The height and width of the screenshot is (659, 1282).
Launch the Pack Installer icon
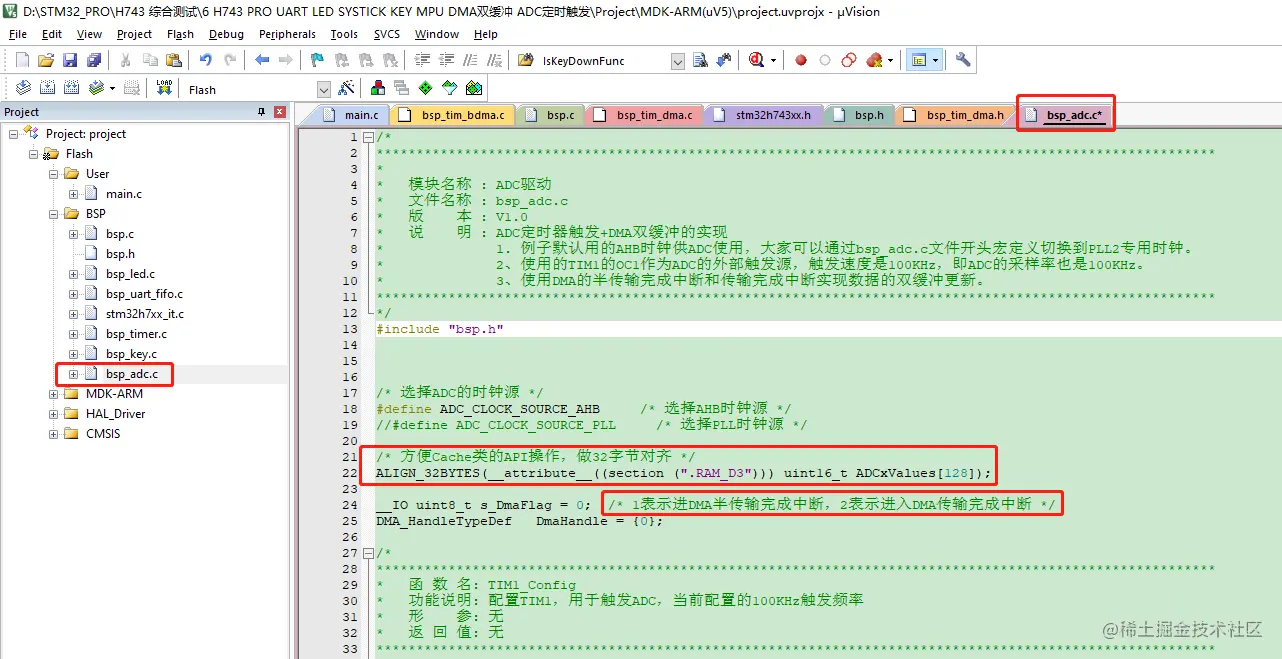[473, 88]
